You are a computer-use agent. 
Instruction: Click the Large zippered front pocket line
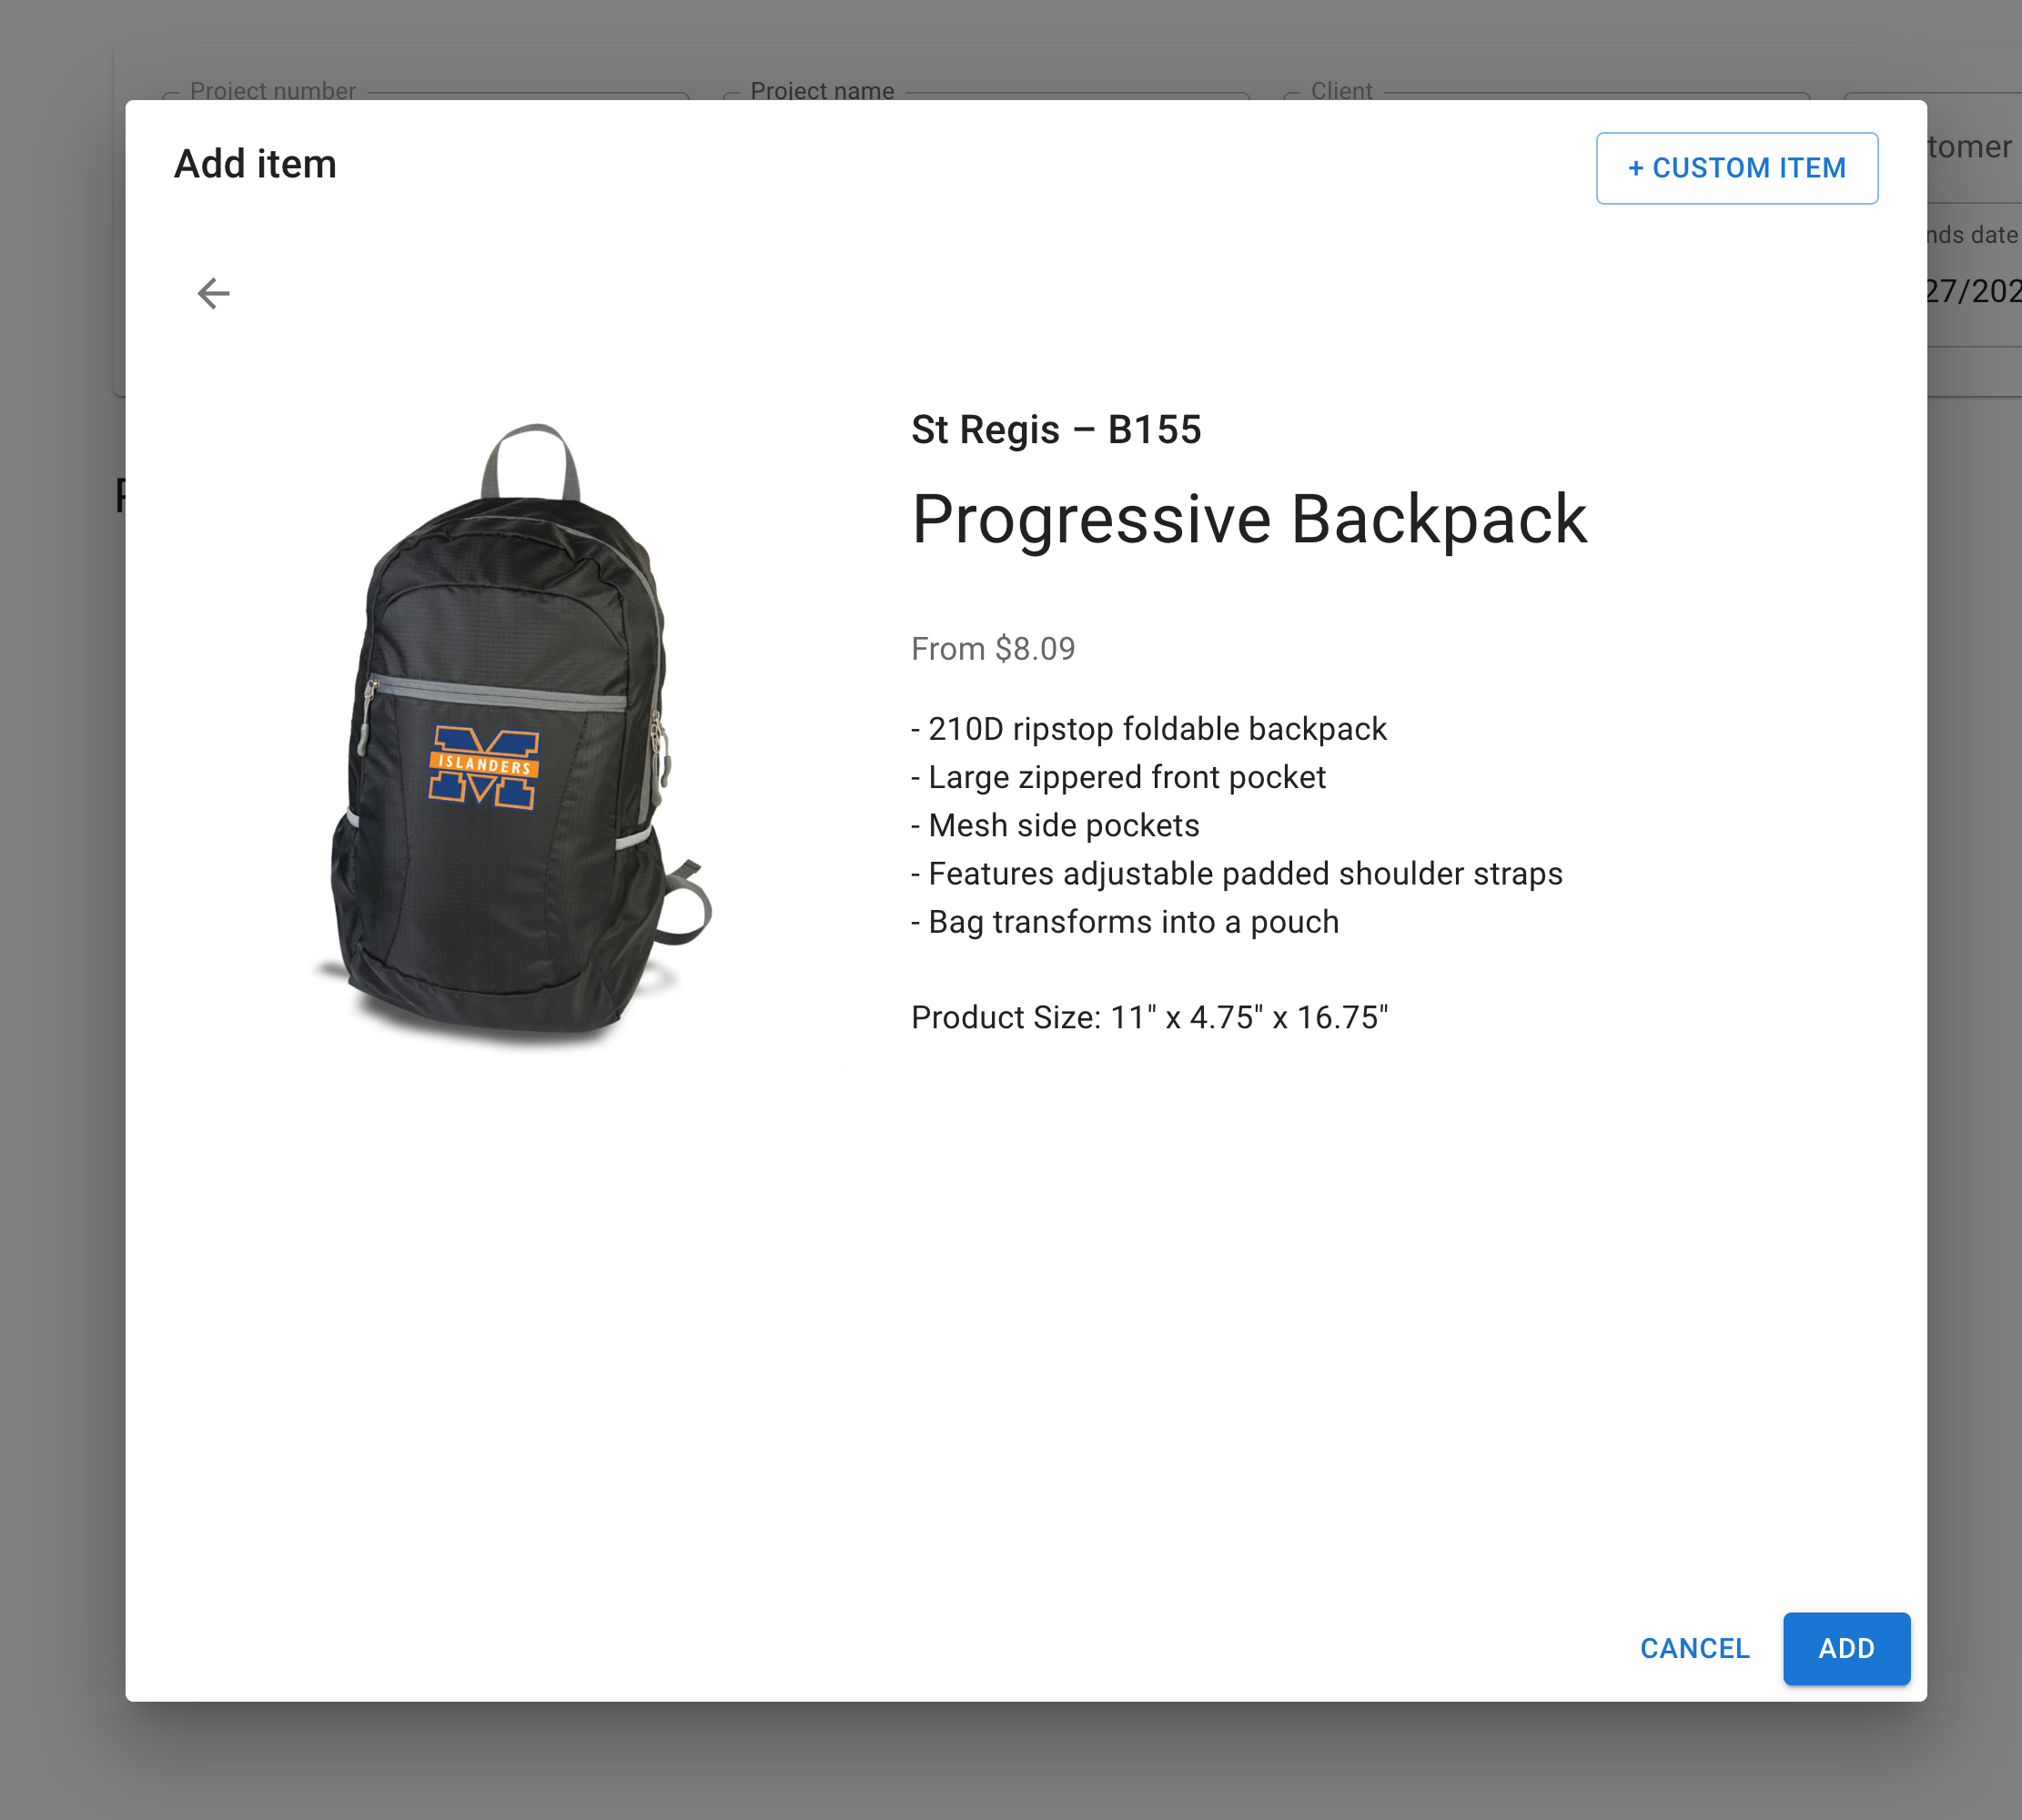pos(1118,777)
